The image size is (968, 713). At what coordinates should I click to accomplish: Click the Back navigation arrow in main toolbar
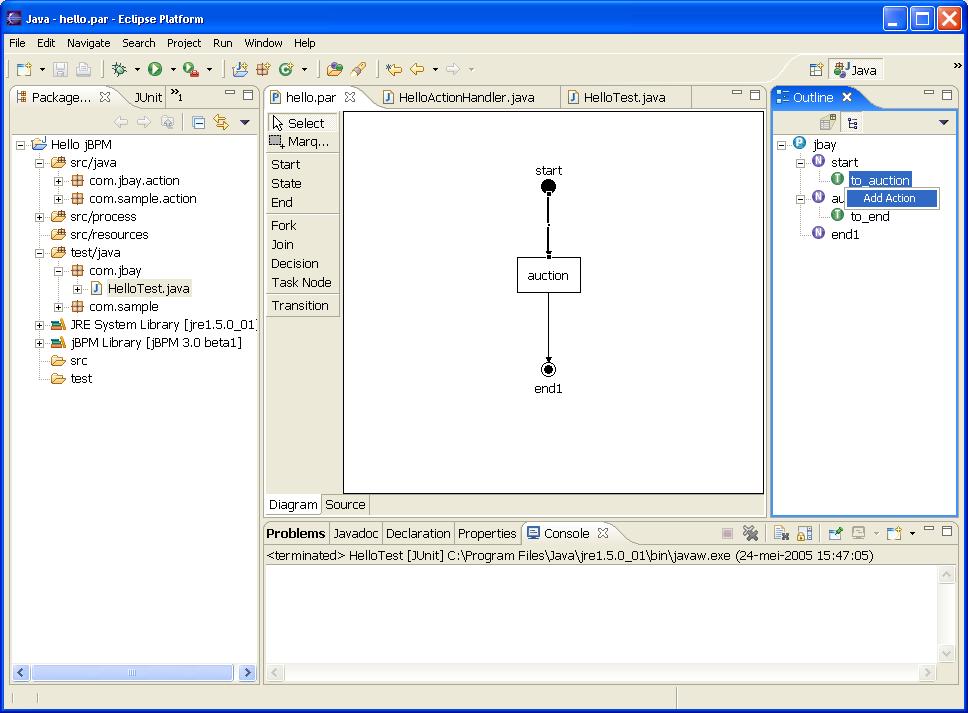pyautogui.click(x=417, y=69)
